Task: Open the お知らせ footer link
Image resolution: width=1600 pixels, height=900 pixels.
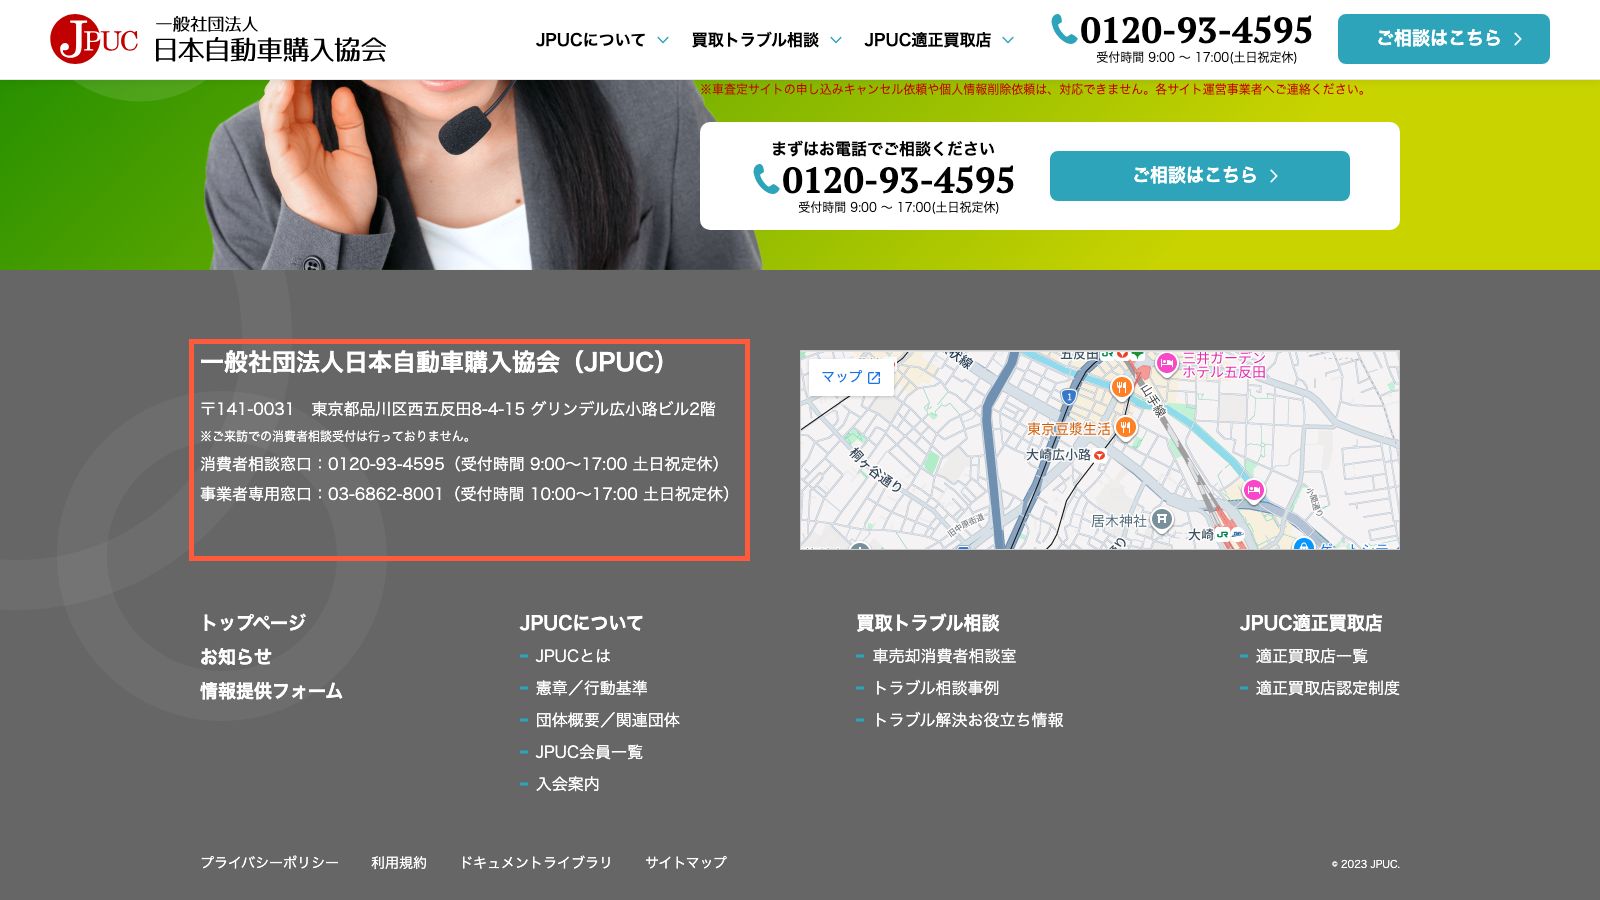Action: pyautogui.click(x=236, y=657)
